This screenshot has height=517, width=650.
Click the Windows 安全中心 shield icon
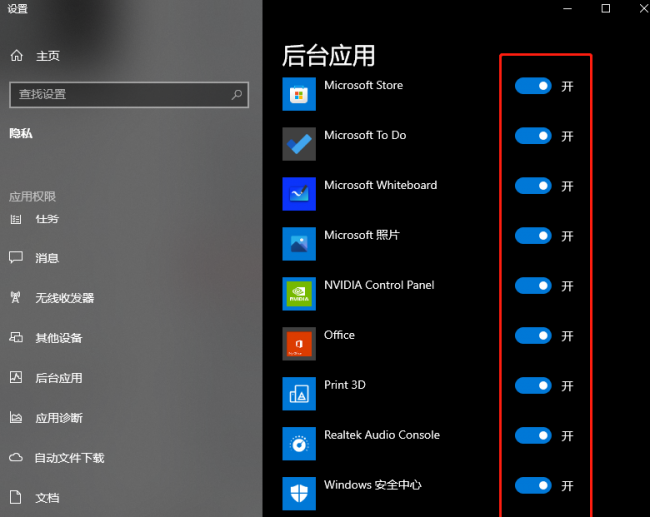(299, 493)
